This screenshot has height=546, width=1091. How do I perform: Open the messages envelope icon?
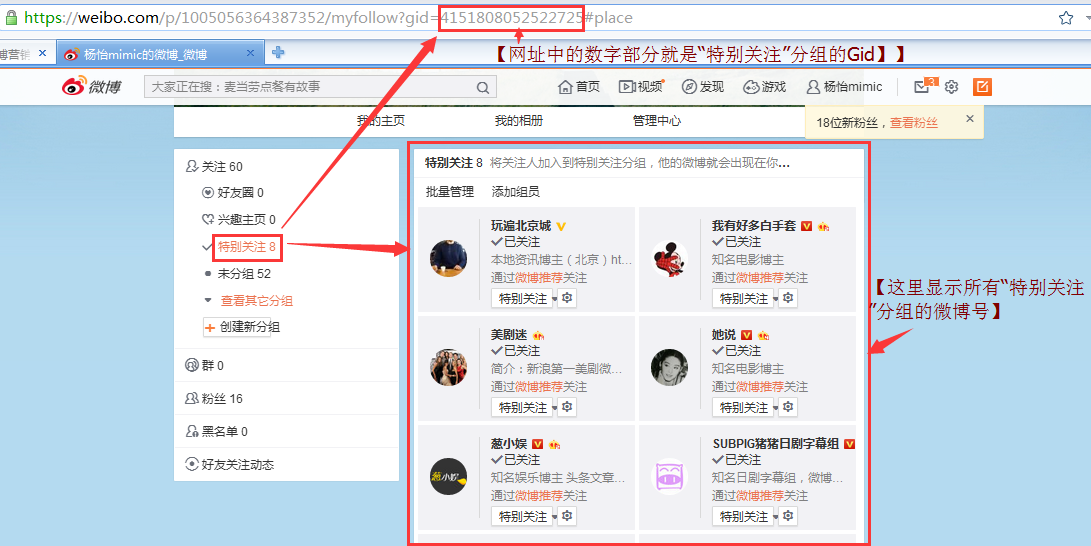tap(922, 87)
